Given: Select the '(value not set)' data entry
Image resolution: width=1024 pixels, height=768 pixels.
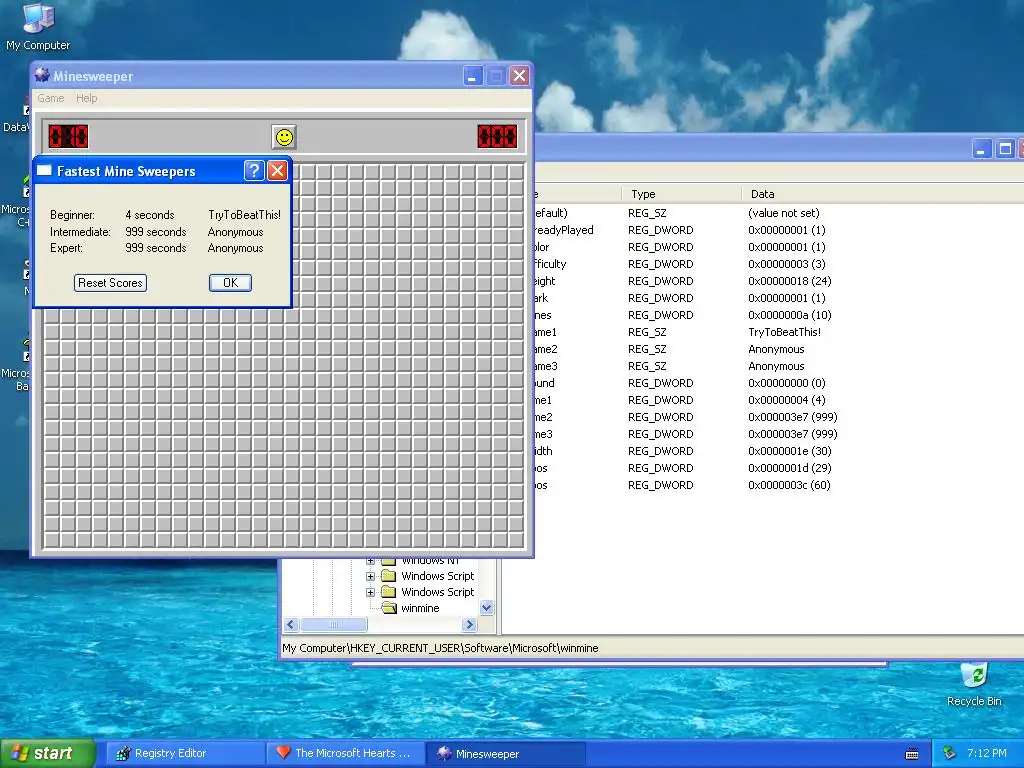Looking at the screenshot, I should click(x=784, y=213).
